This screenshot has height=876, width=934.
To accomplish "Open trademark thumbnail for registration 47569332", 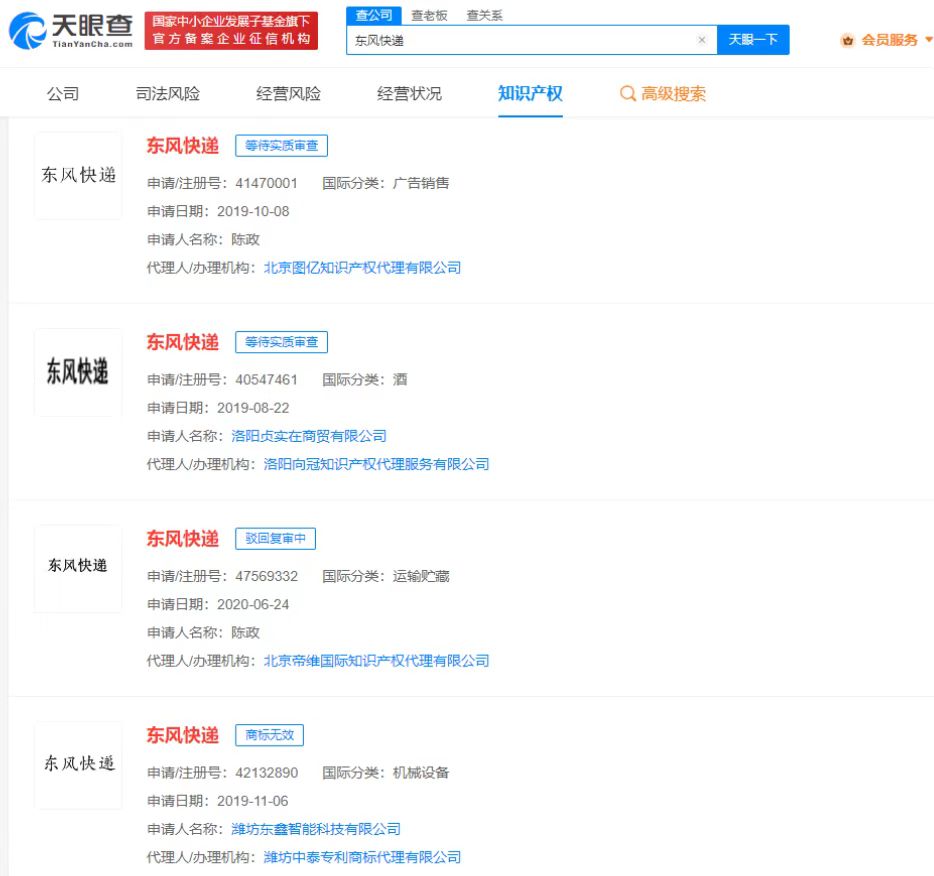I will (x=78, y=568).
